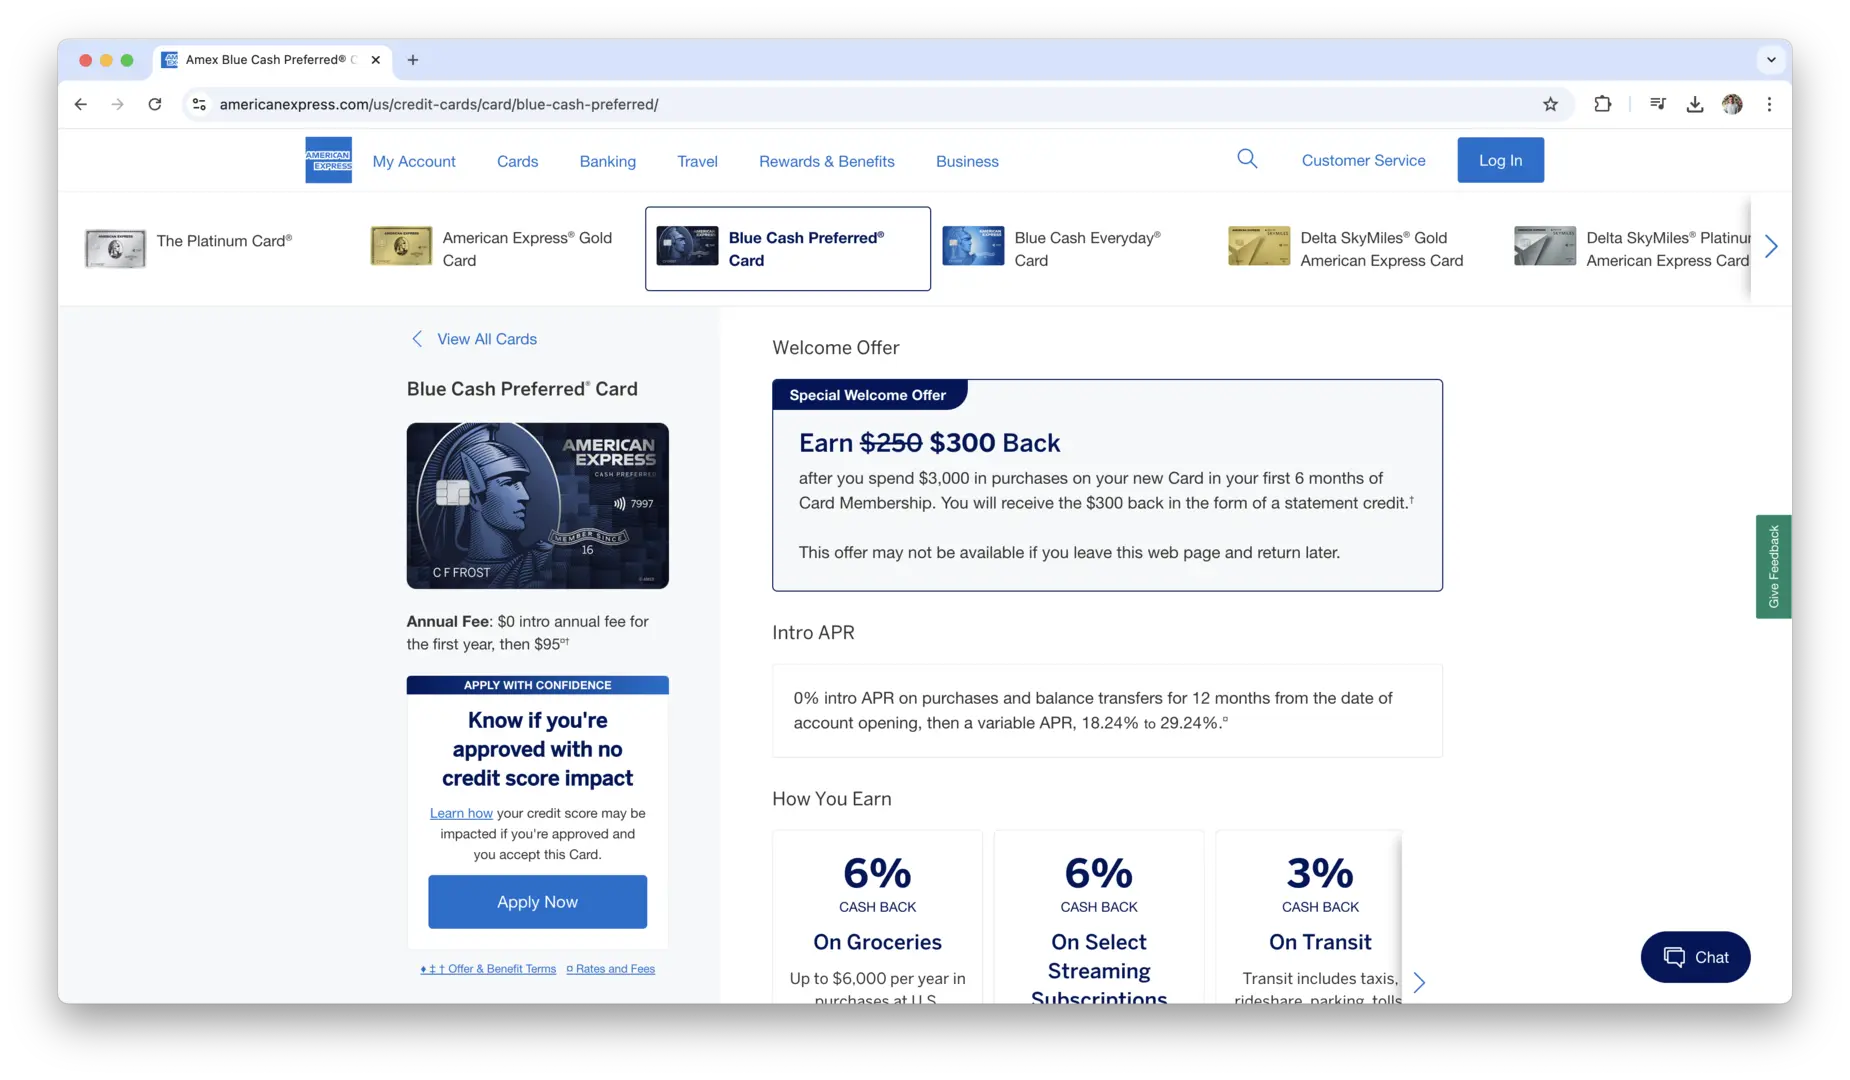The width and height of the screenshot is (1850, 1080).
Task: Open the media controls icon
Action: click(1658, 104)
